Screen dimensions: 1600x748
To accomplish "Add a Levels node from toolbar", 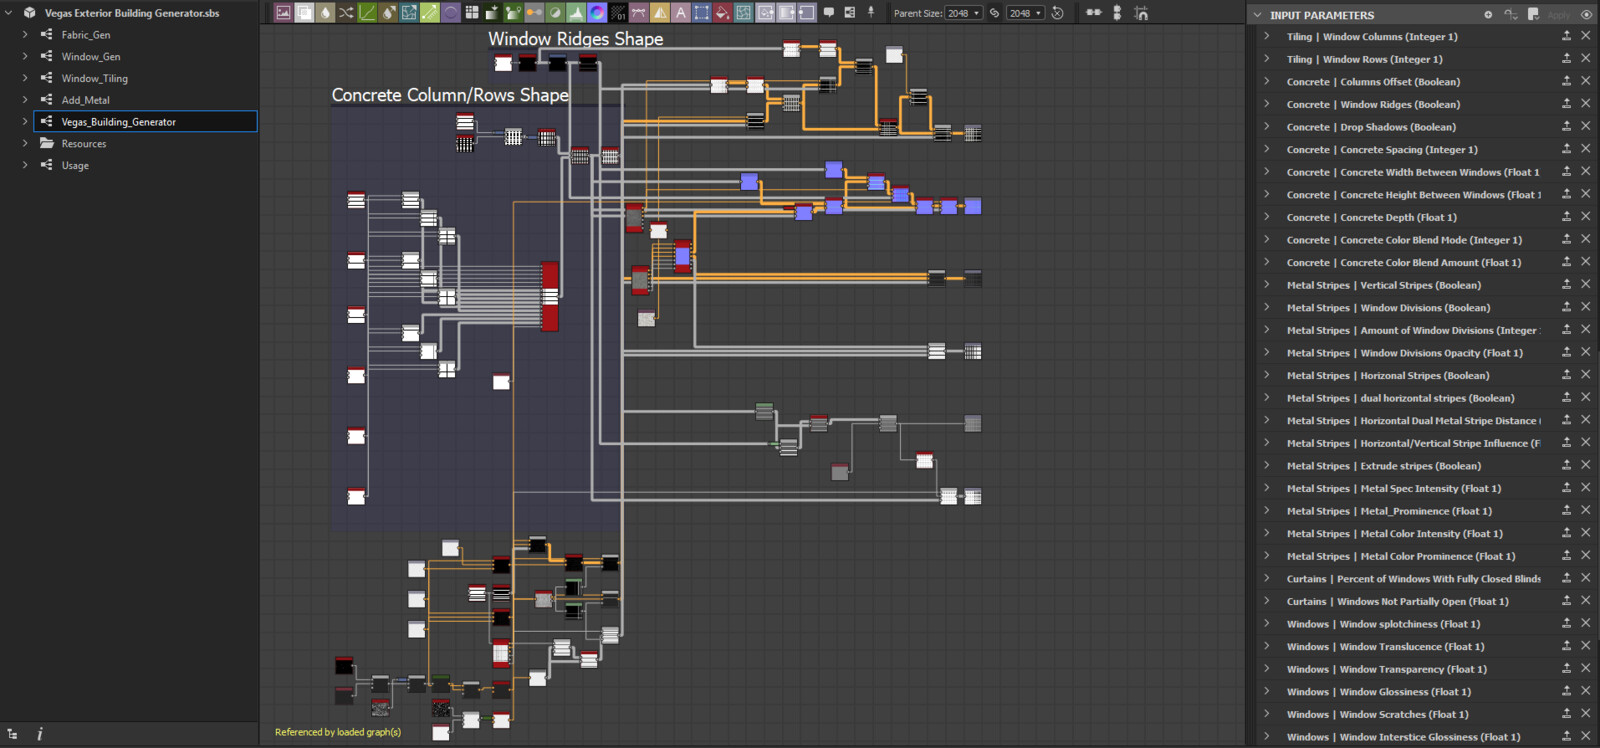I will (576, 13).
